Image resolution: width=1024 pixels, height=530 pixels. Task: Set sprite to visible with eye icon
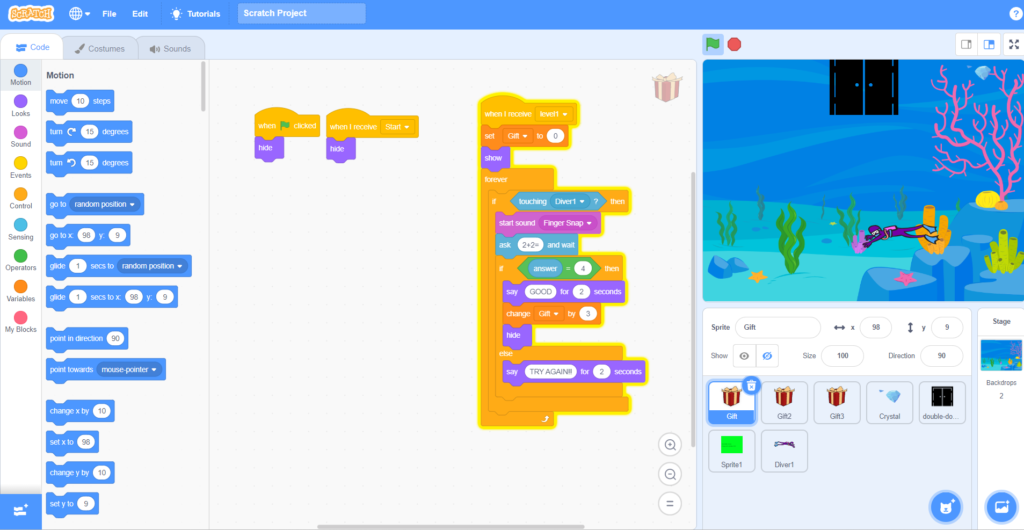pyautogui.click(x=743, y=356)
